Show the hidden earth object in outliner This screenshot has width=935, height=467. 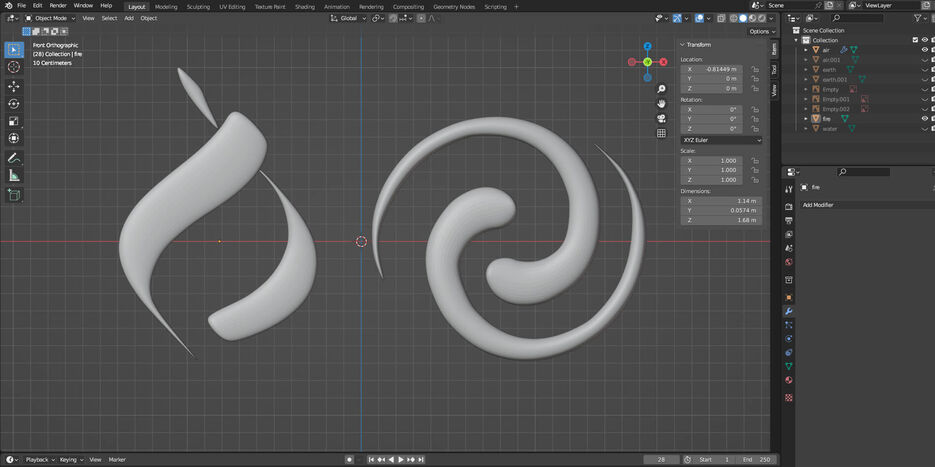click(925, 70)
